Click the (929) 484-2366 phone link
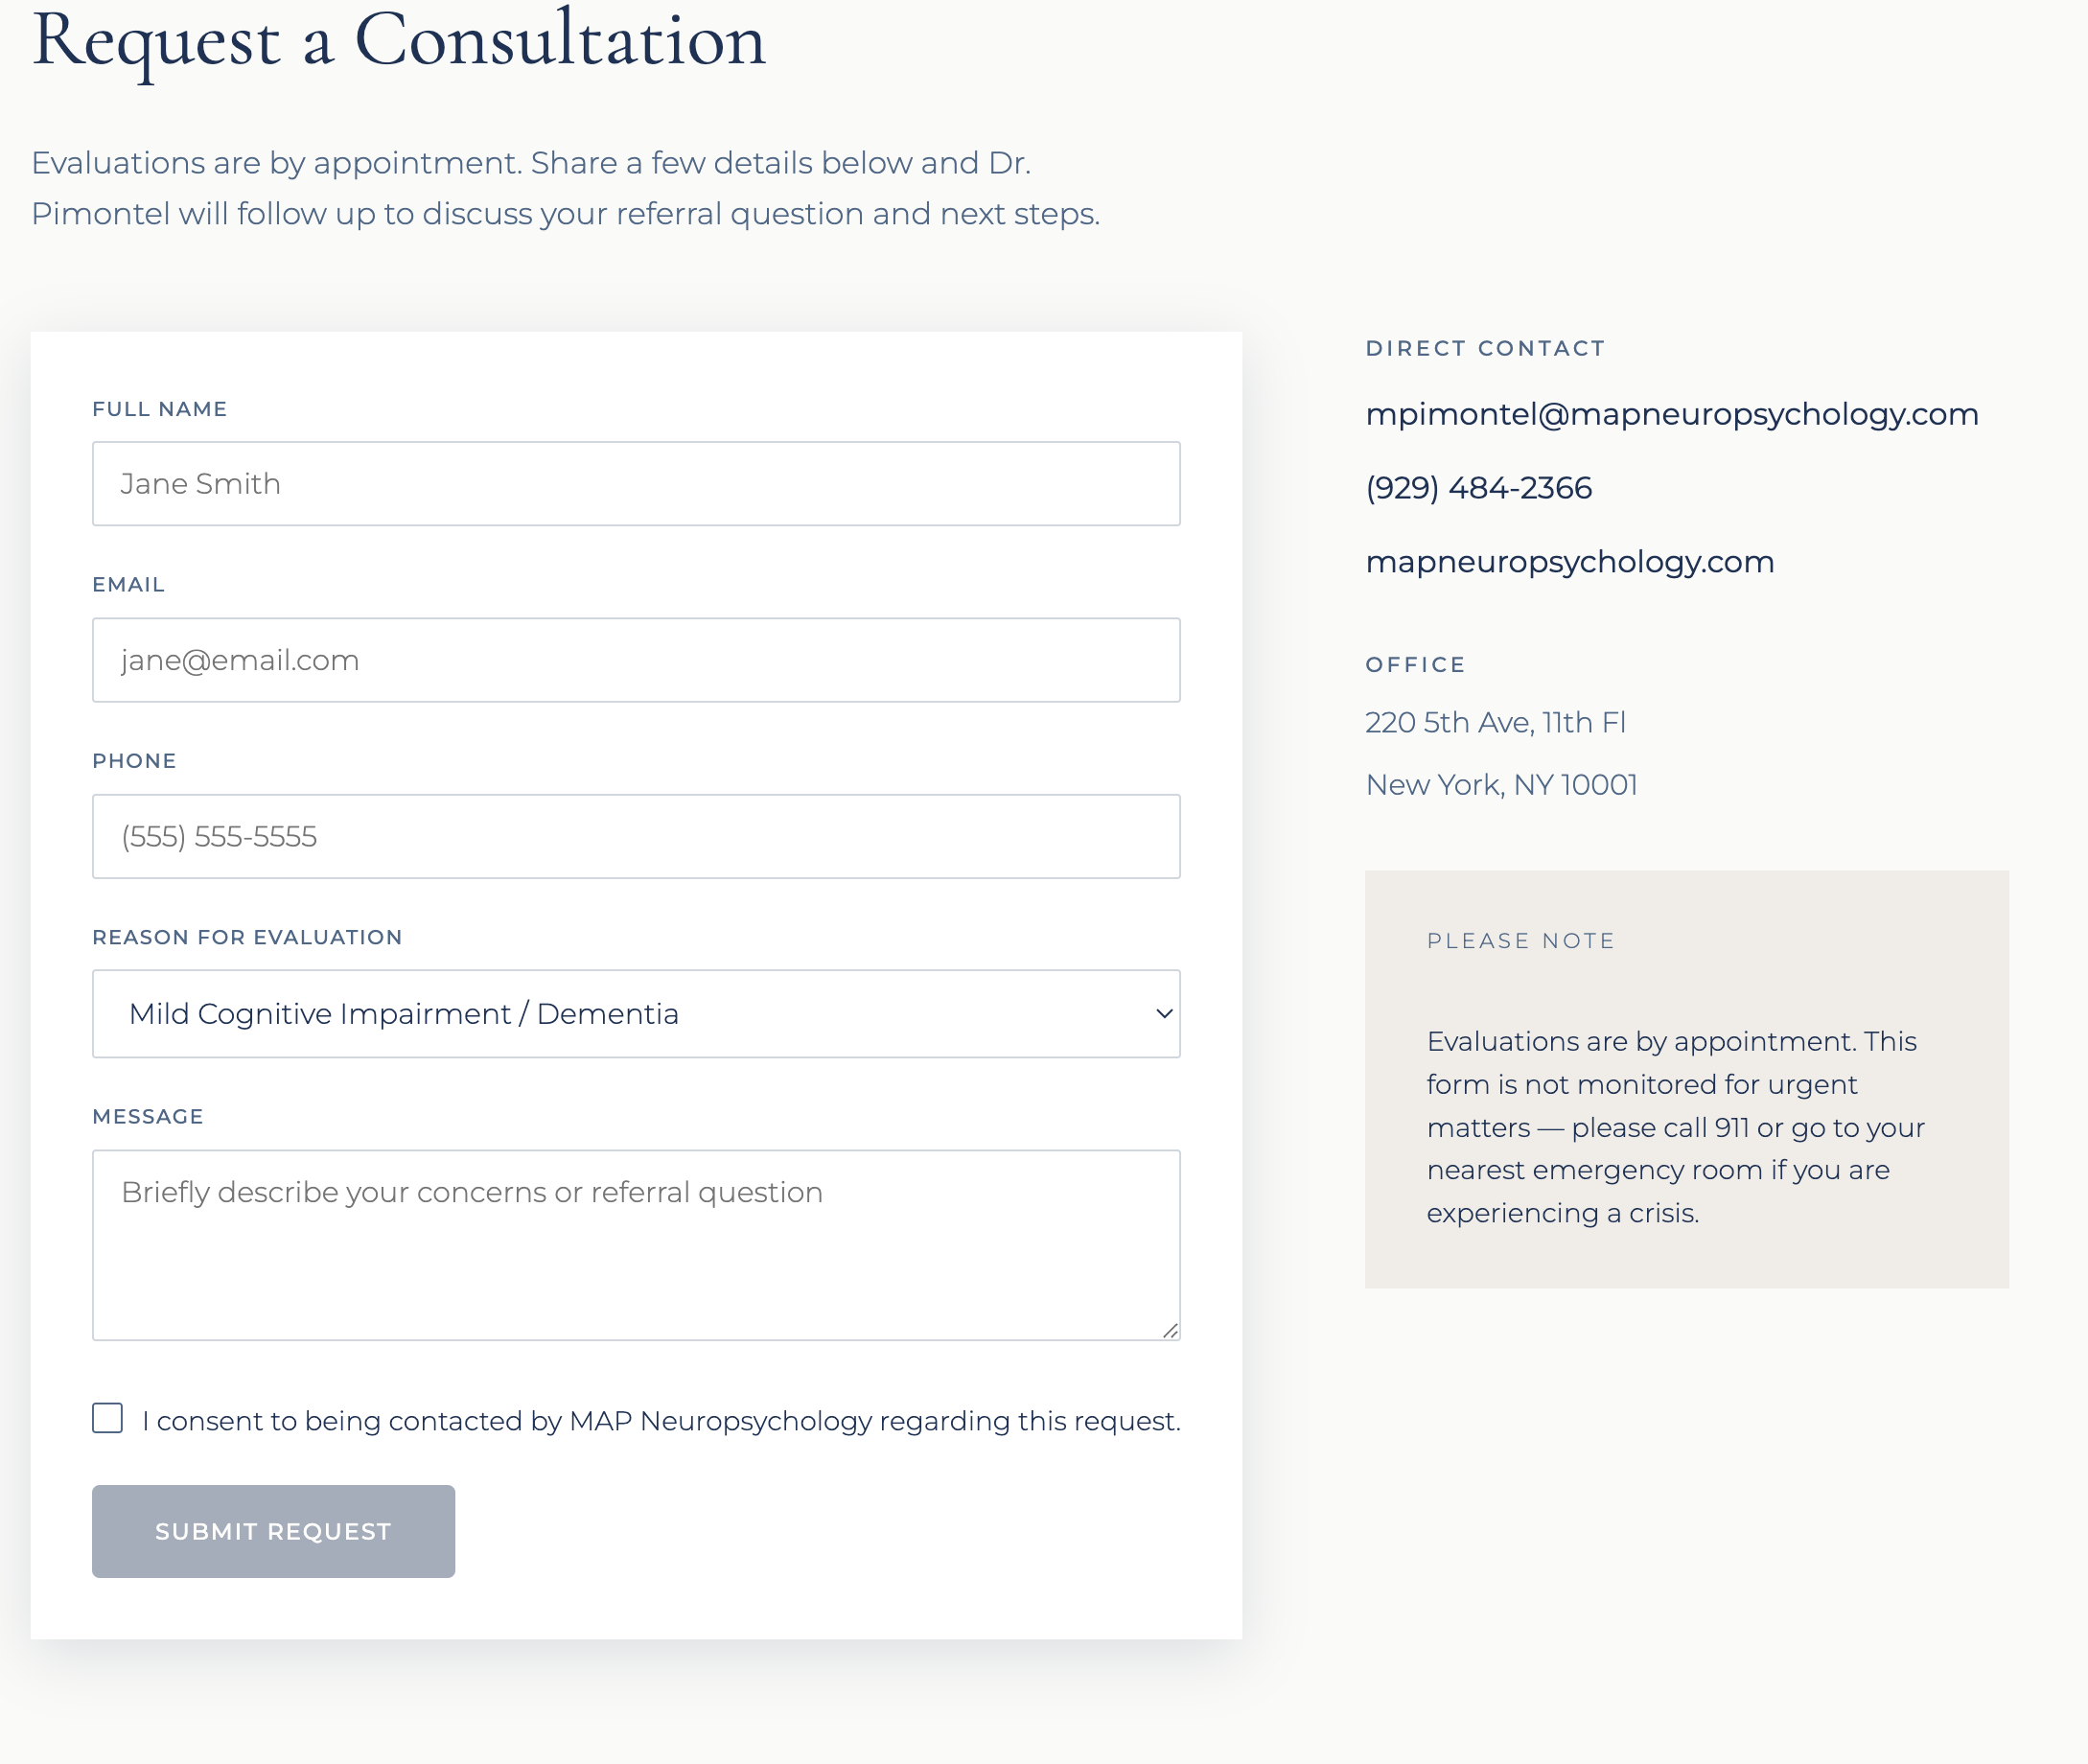 click(1478, 488)
